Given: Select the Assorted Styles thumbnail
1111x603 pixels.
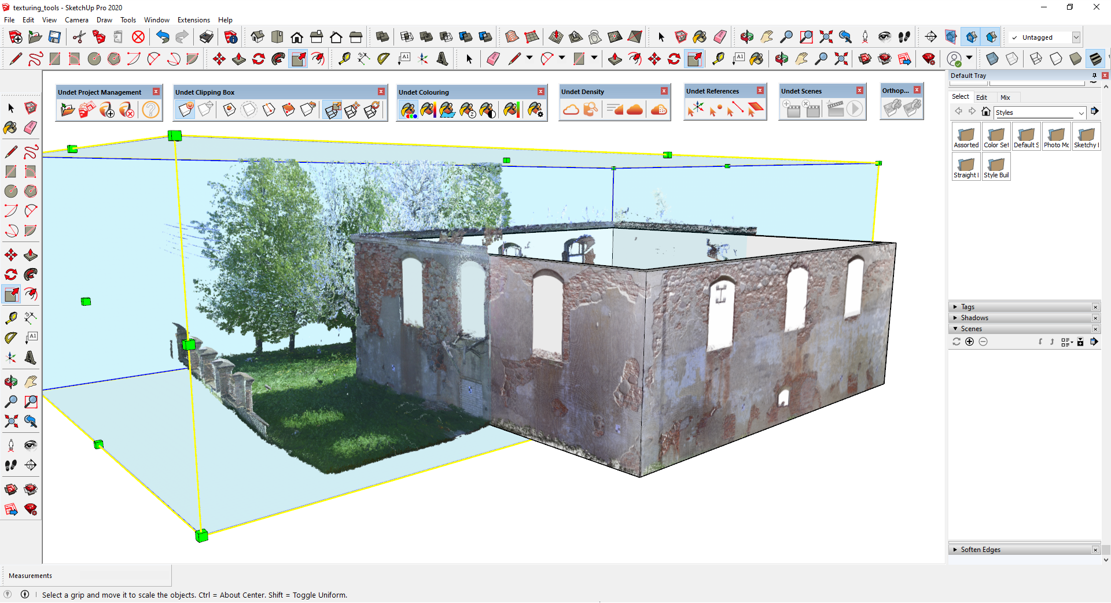Looking at the screenshot, I should click(966, 135).
